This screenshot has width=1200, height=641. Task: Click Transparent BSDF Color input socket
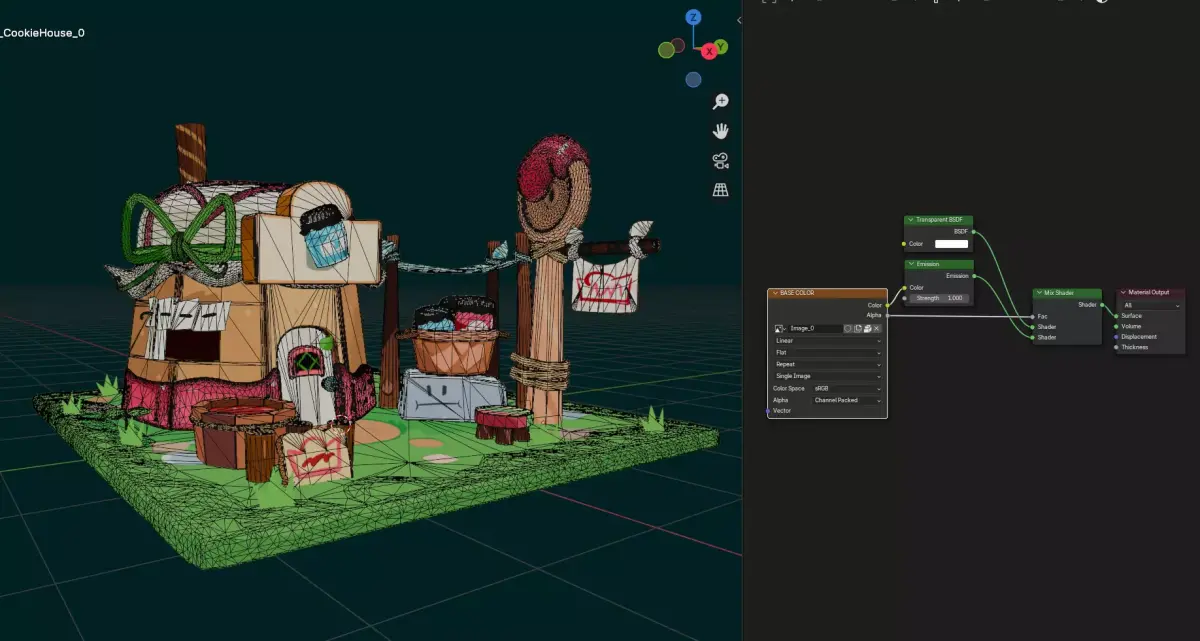pos(904,244)
